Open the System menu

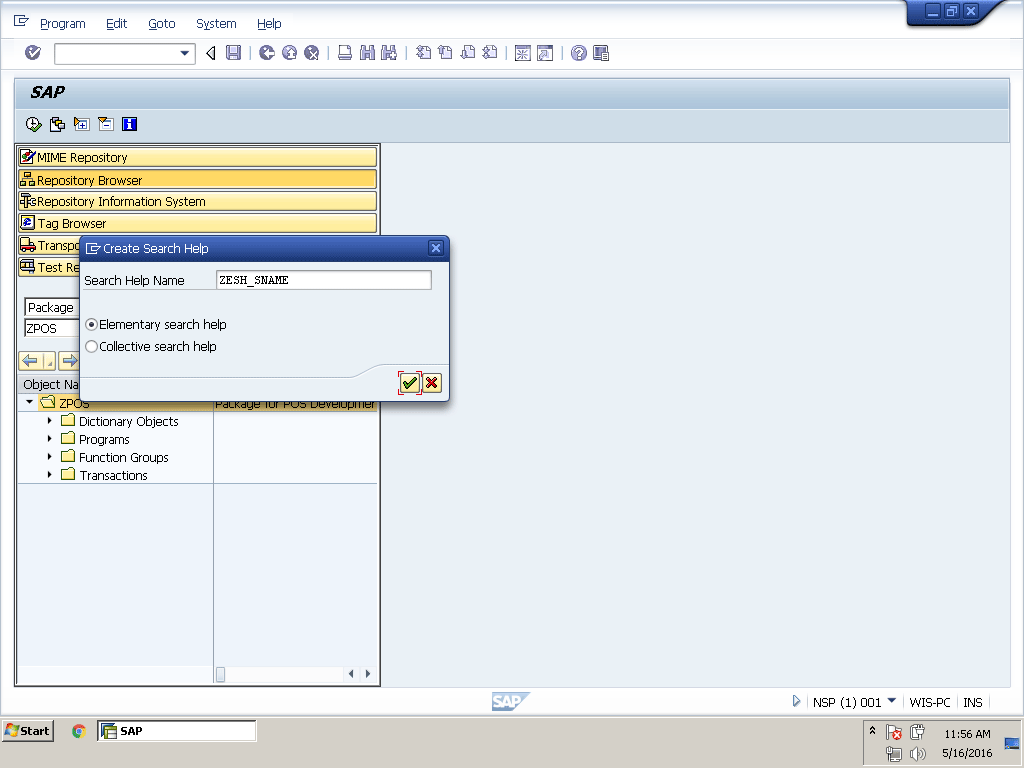pos(216,23)
